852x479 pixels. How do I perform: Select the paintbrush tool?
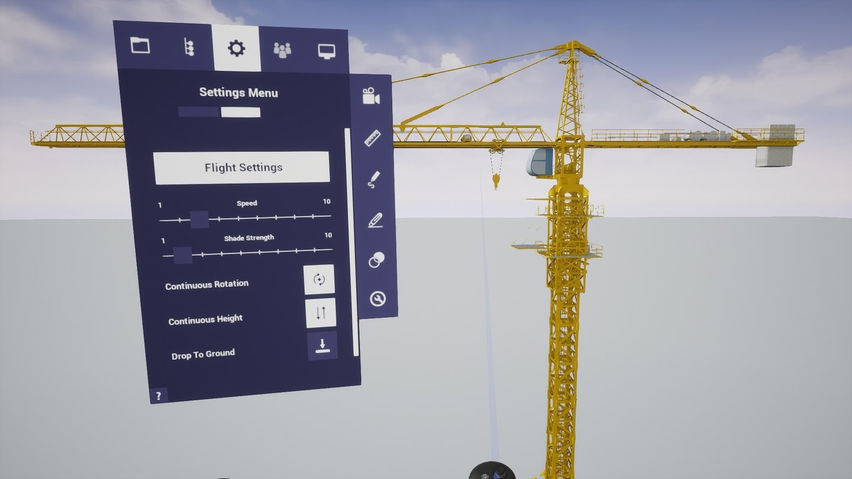point(374,179)
